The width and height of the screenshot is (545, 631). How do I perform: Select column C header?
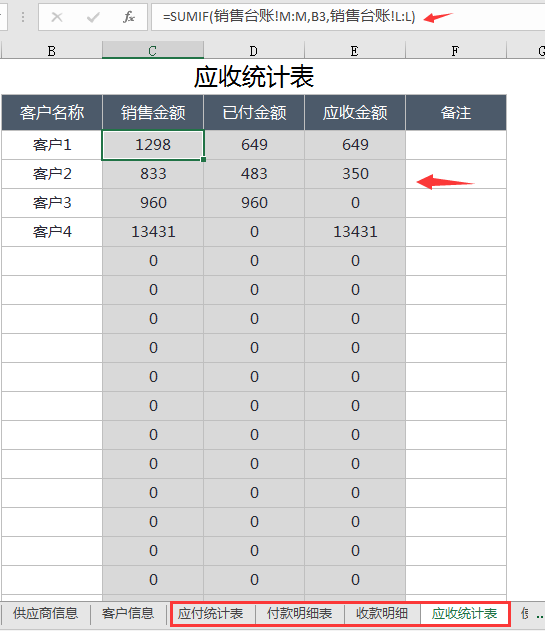click(153, 51)
